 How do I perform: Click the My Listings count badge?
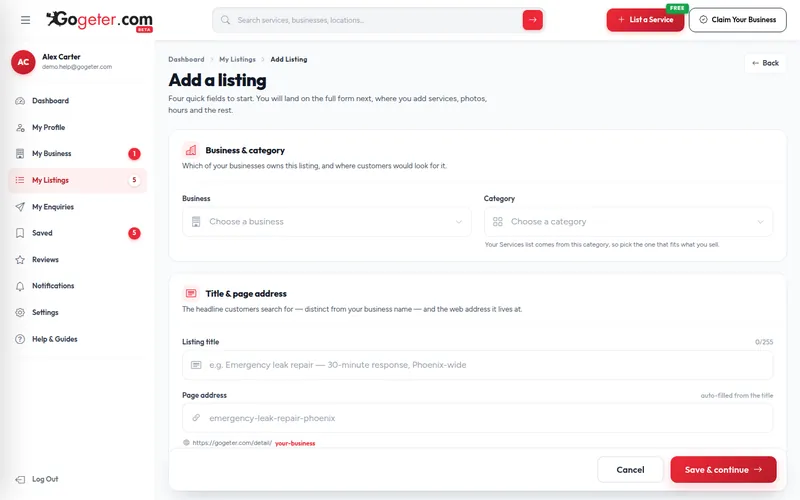tap(134, 180)
